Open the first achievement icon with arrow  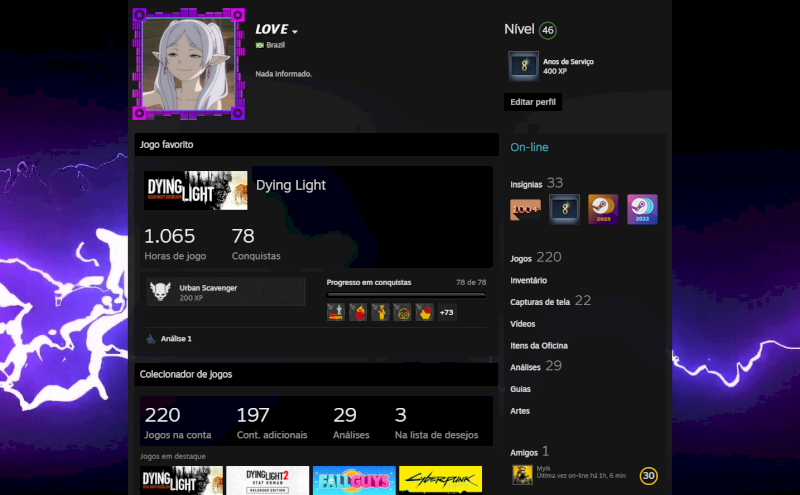click(336, 312)
